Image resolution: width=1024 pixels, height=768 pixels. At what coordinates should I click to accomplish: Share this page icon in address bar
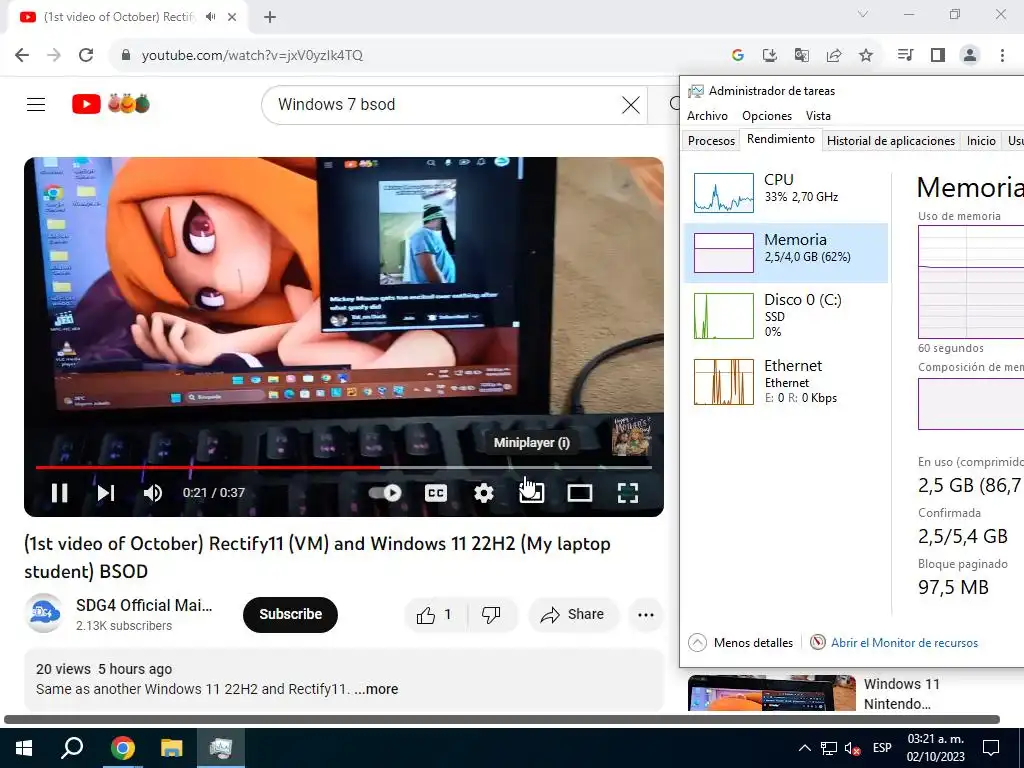[834, 56]
